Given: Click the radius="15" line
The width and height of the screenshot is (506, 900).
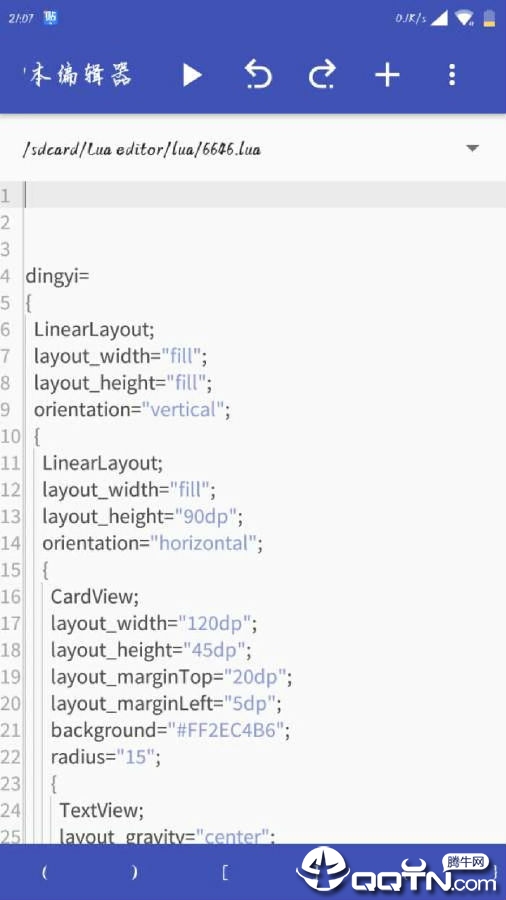Looking at the screenshot, I should click(x=106, y=757).
